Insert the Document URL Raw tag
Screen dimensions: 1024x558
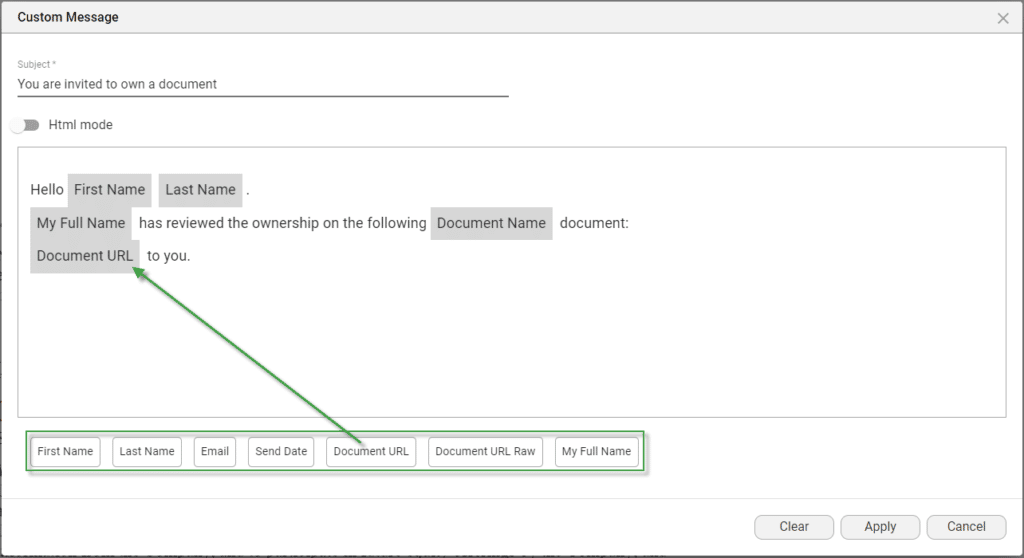coord(485,451)
